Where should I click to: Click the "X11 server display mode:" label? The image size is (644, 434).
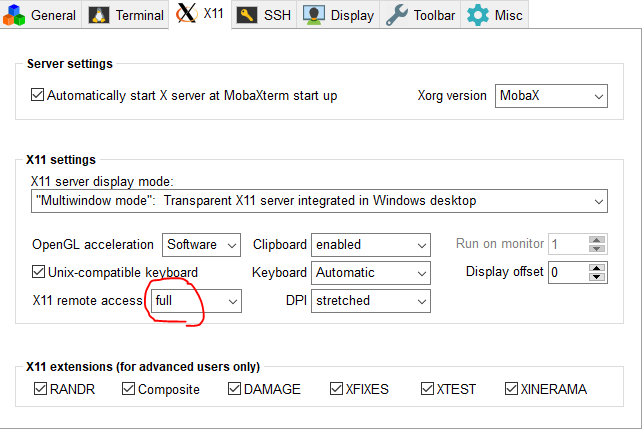coord(102,181)
